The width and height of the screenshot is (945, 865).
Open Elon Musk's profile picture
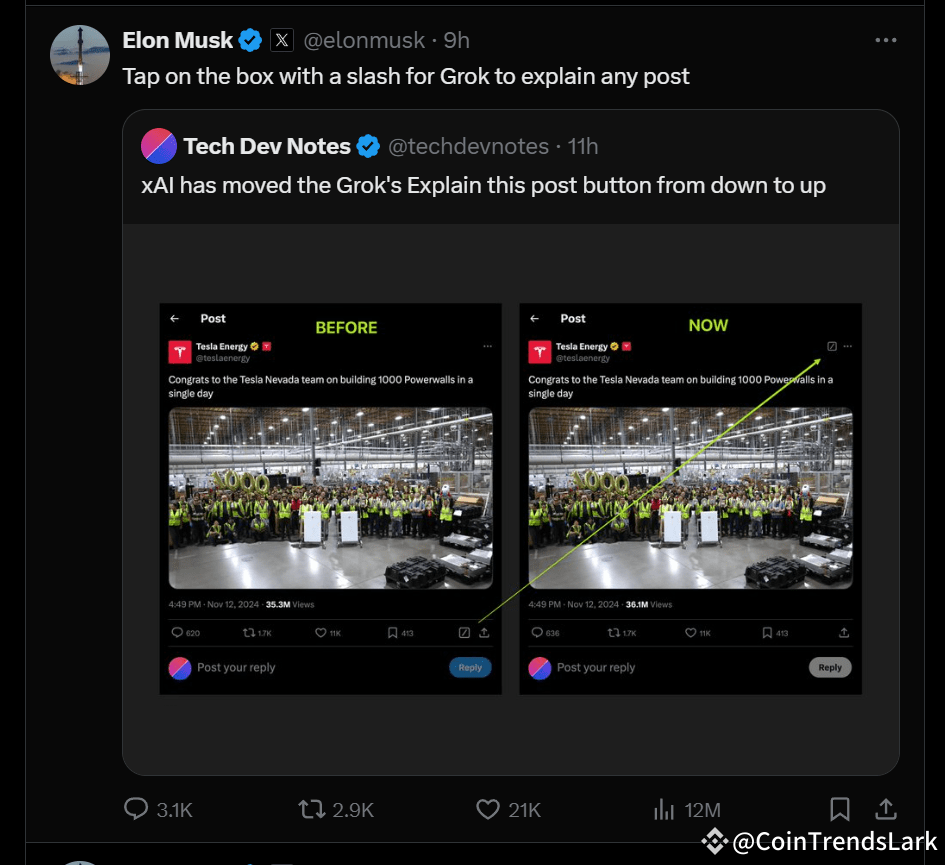80,55
